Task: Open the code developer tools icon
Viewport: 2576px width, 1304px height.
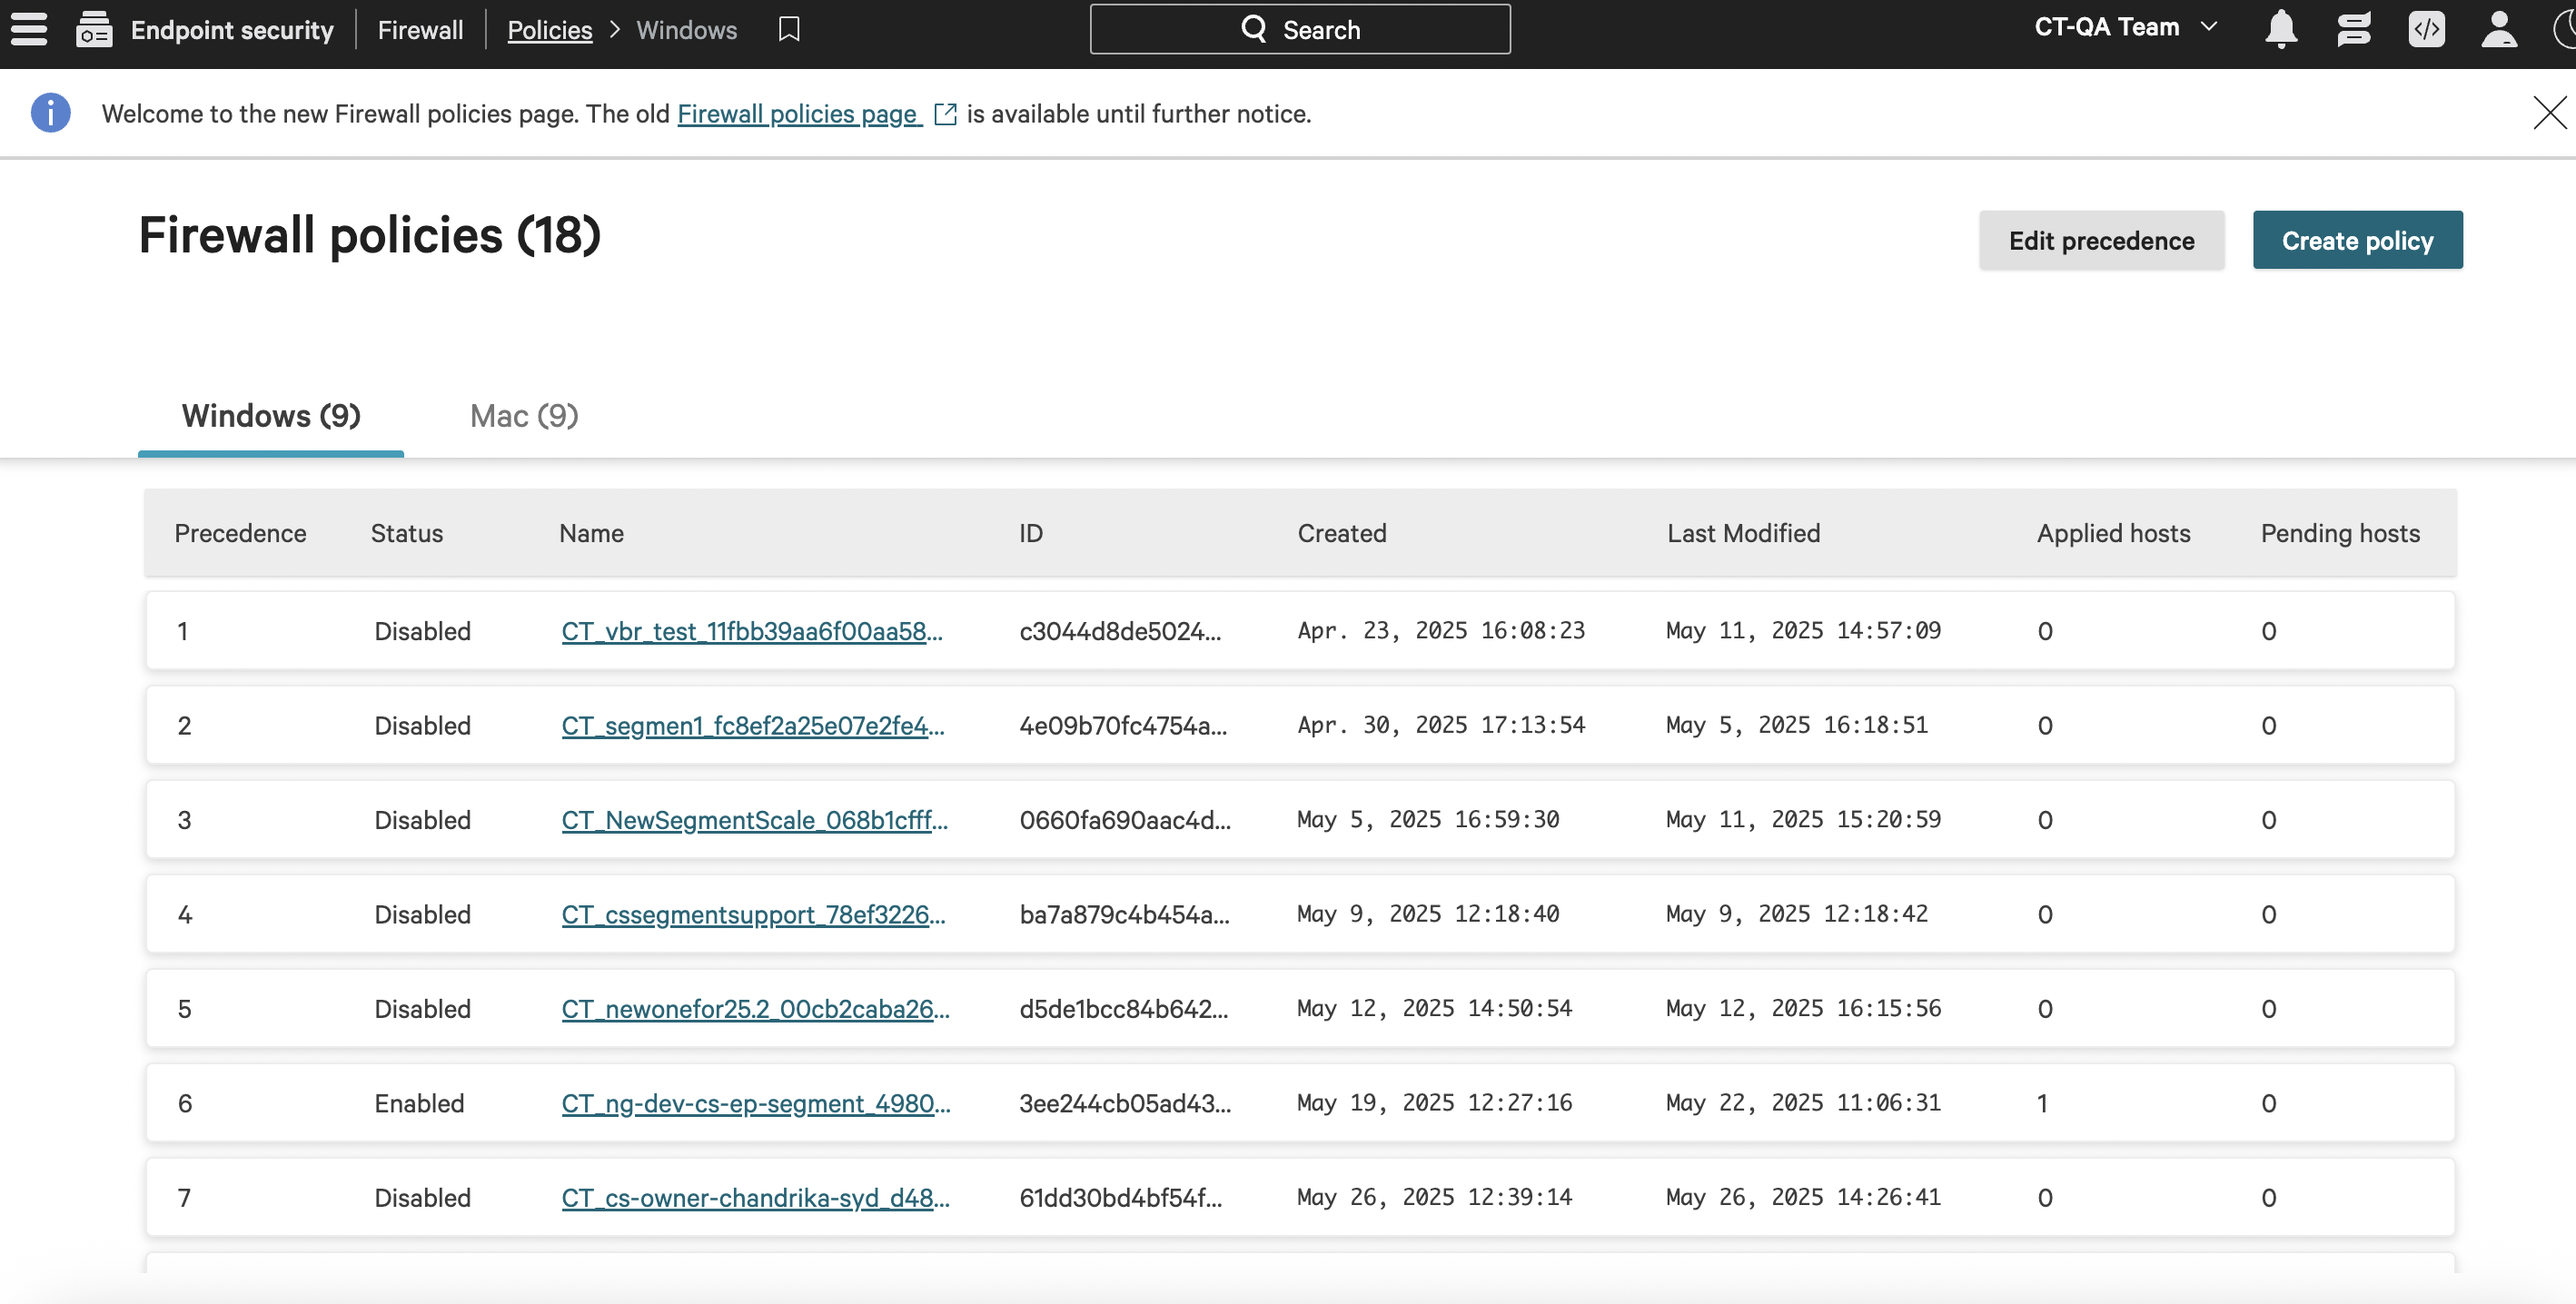Action: coord(2427,29)
